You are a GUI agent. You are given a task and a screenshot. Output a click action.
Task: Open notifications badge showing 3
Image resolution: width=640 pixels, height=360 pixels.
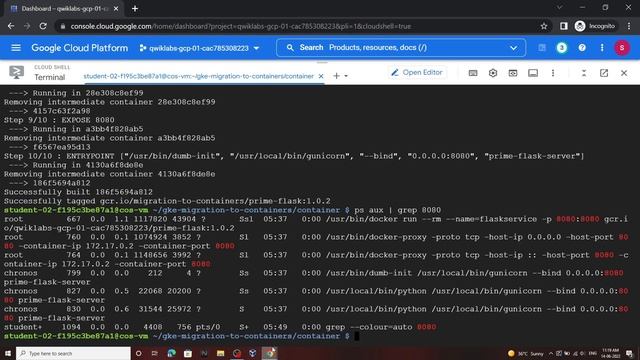562,48
